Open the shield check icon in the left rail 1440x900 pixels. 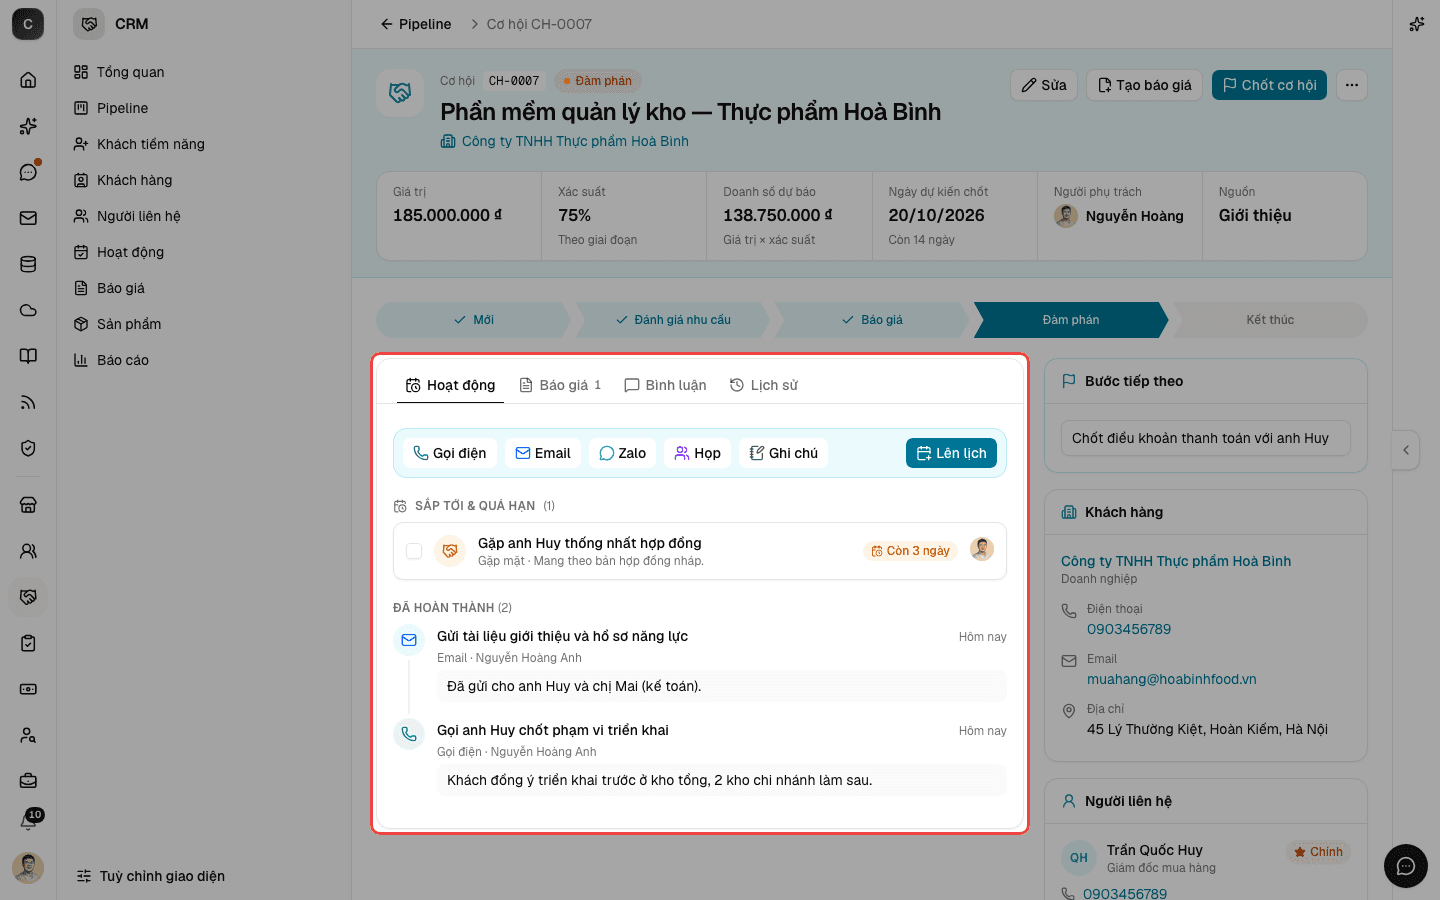tap(28, 448)
